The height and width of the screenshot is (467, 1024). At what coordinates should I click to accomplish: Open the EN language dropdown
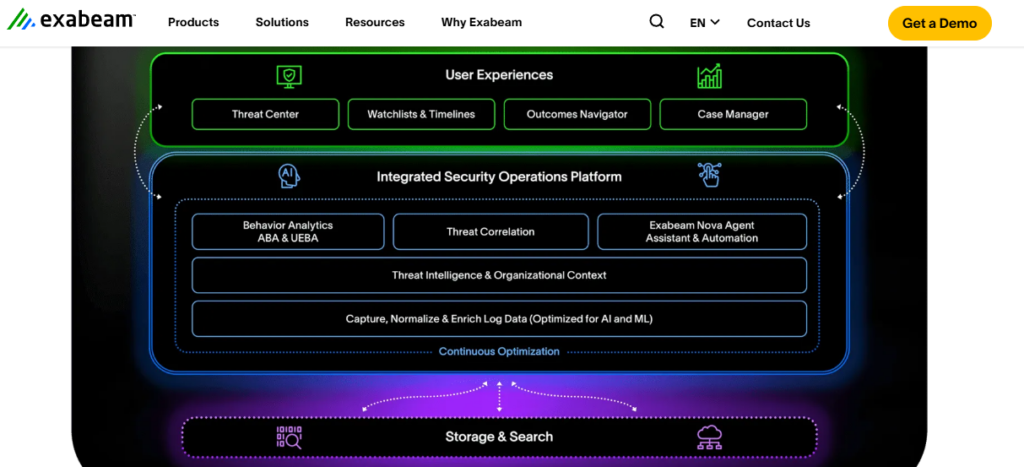pyautogui.click(x=705, y=22)
